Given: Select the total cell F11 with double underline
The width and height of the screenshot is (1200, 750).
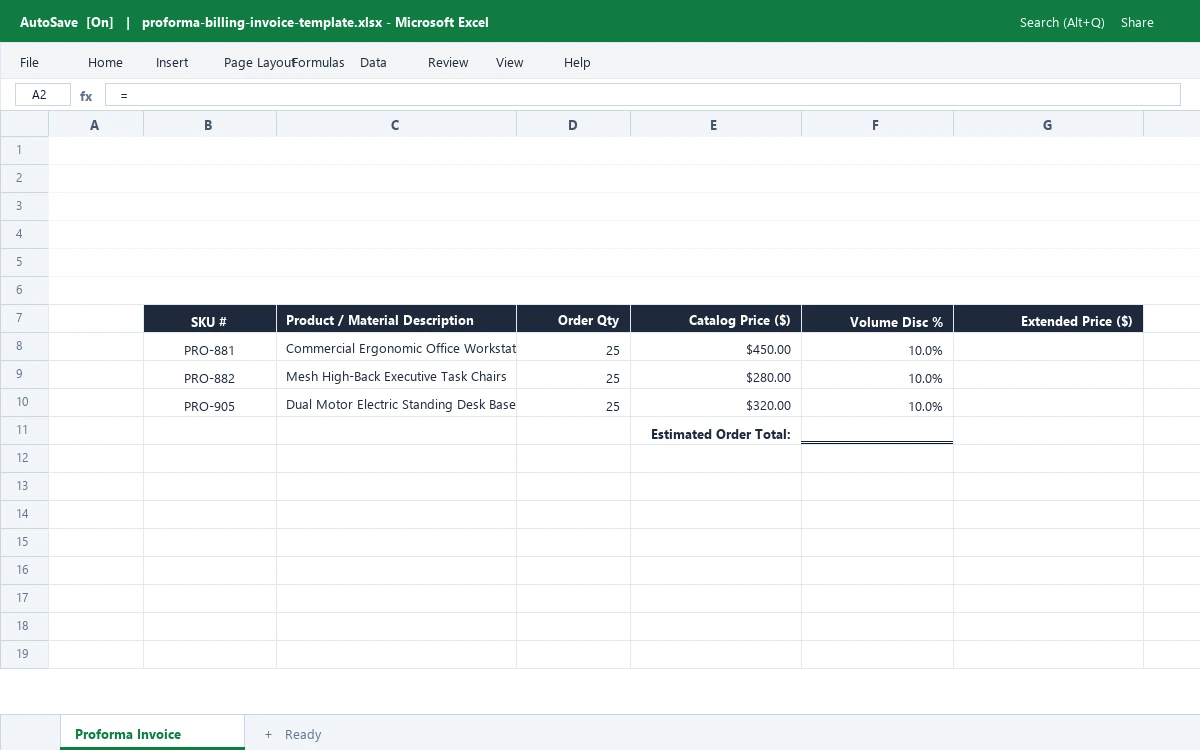Looking at the screenshot, I should (877, 431).
